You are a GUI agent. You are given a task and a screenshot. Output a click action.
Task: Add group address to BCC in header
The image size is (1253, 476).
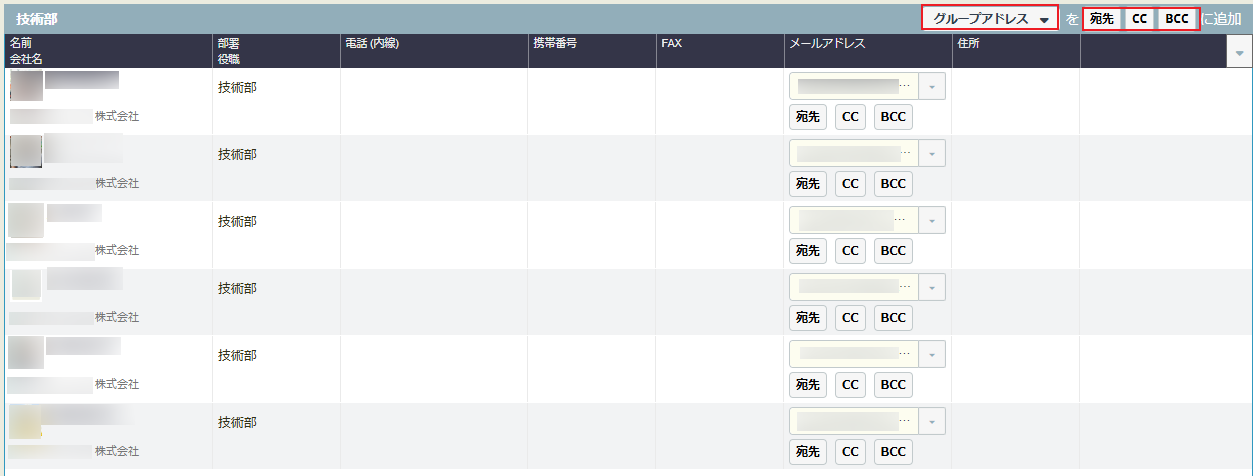click(1177, 19)
